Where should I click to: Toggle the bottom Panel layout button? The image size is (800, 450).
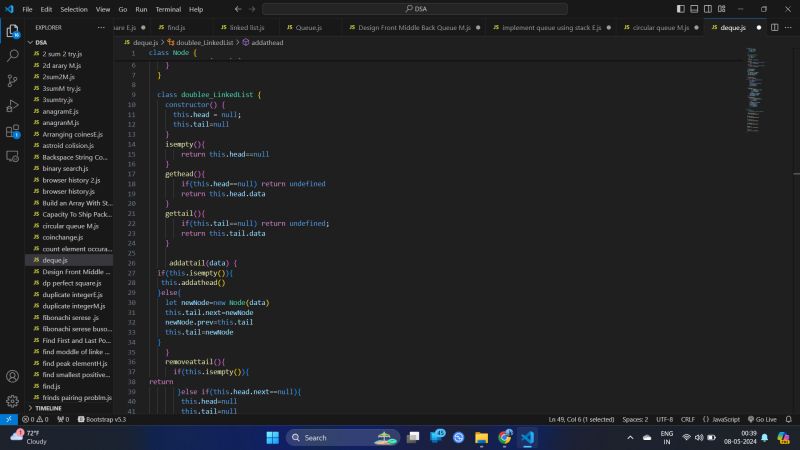tap(695, 9)
